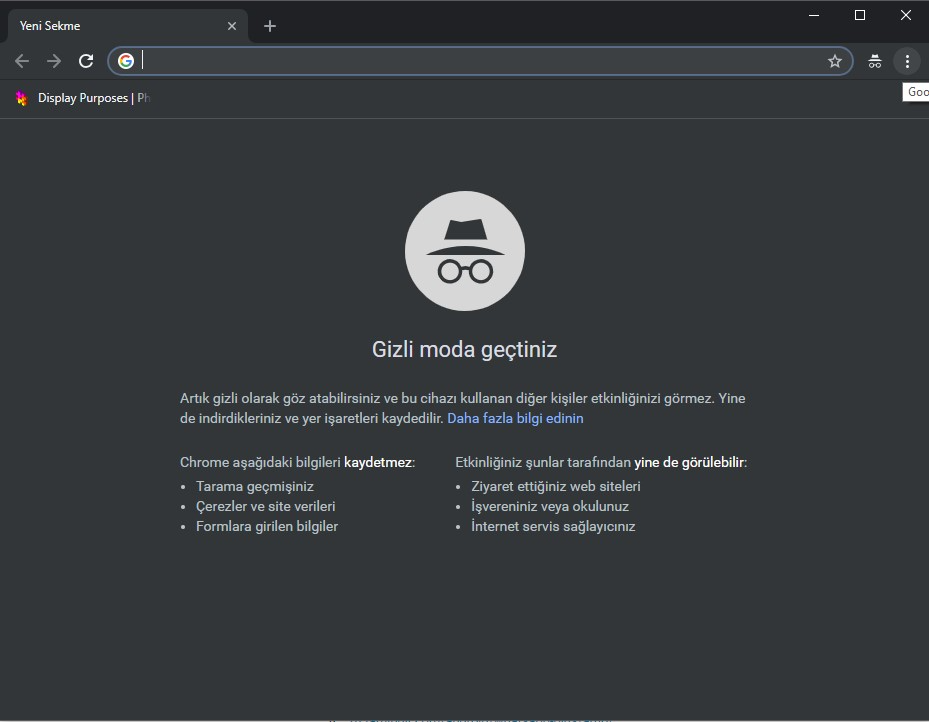Bookmark the page using the star icon
The image size is (929, 722).
(835, 60)
